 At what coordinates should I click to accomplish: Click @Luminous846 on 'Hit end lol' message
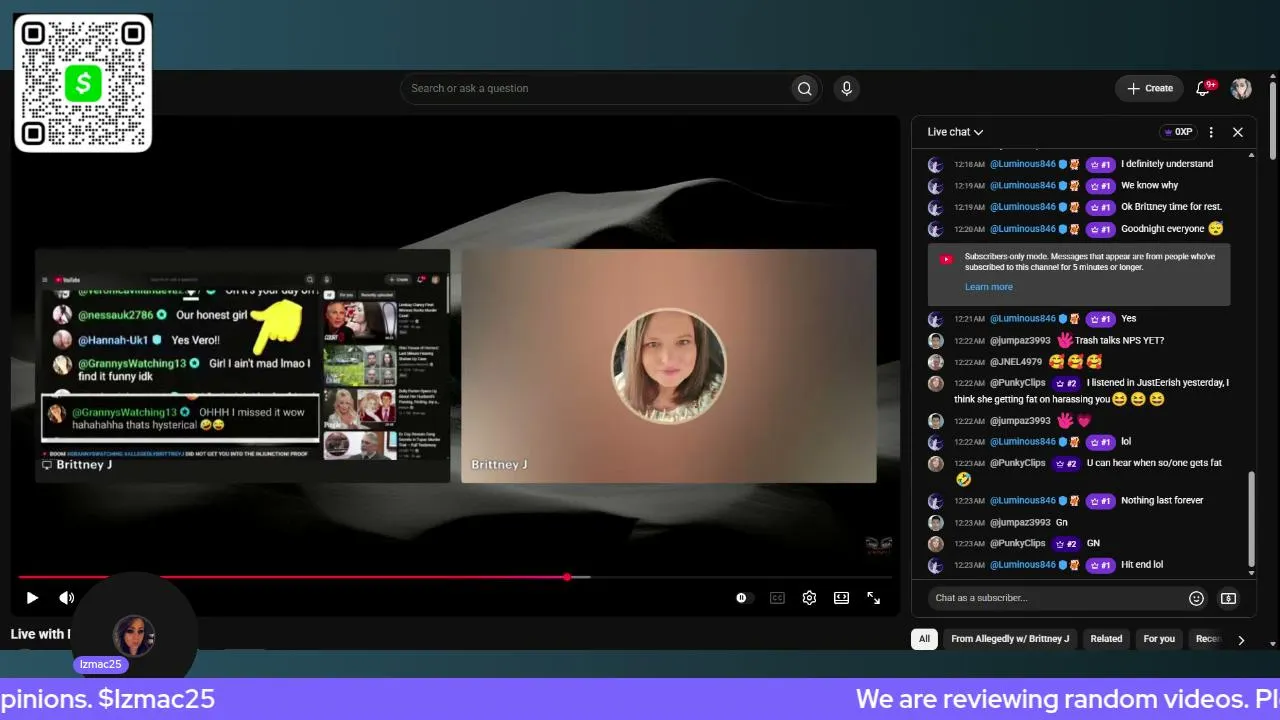pyautogui.click(x=1022, y=565)
